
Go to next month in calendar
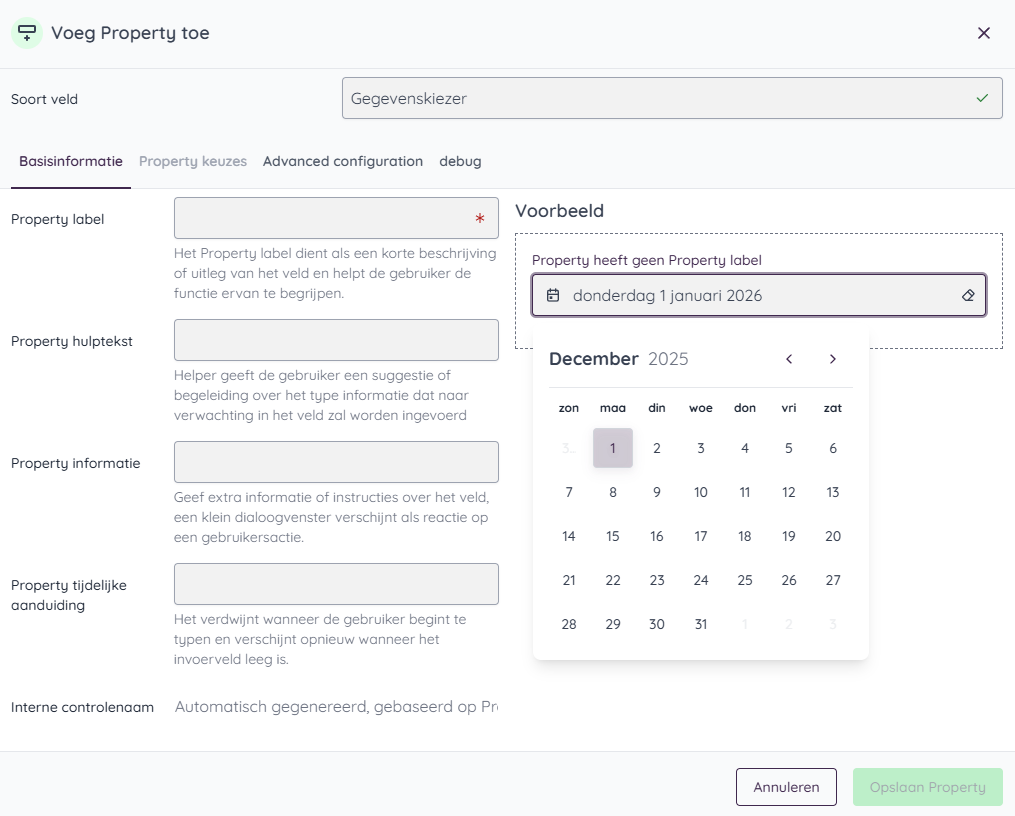(x=833, y=359)
